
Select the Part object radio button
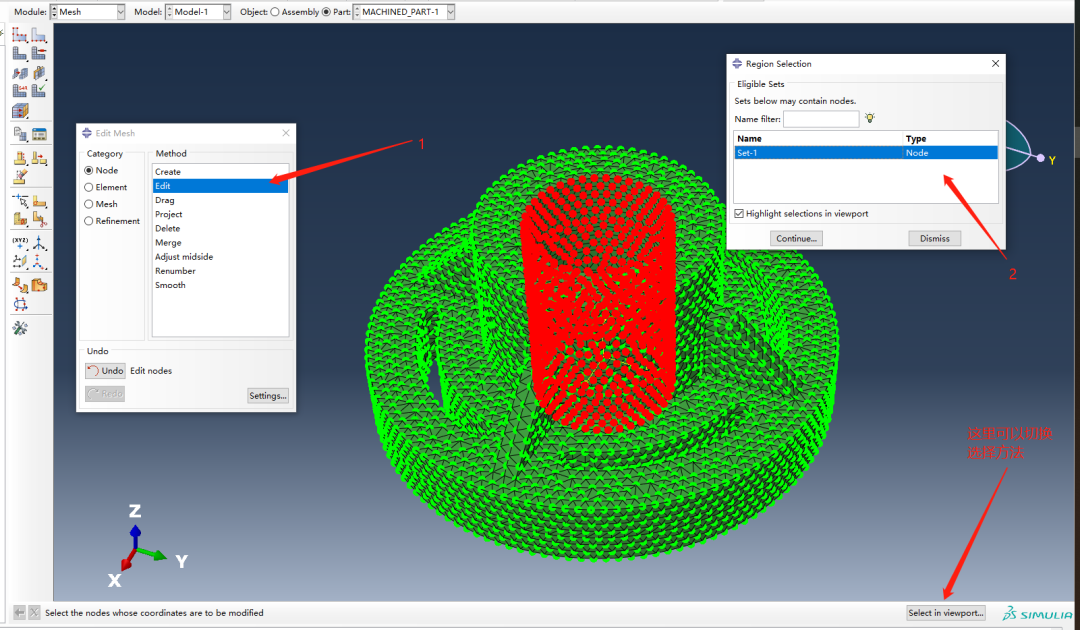tap(326, 12)
